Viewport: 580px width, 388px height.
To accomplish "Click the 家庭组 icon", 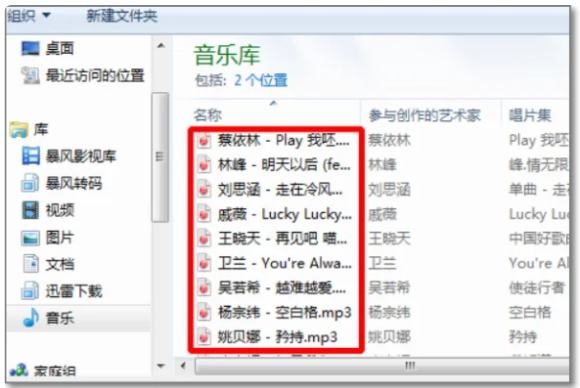I will (x=19, y=370).
